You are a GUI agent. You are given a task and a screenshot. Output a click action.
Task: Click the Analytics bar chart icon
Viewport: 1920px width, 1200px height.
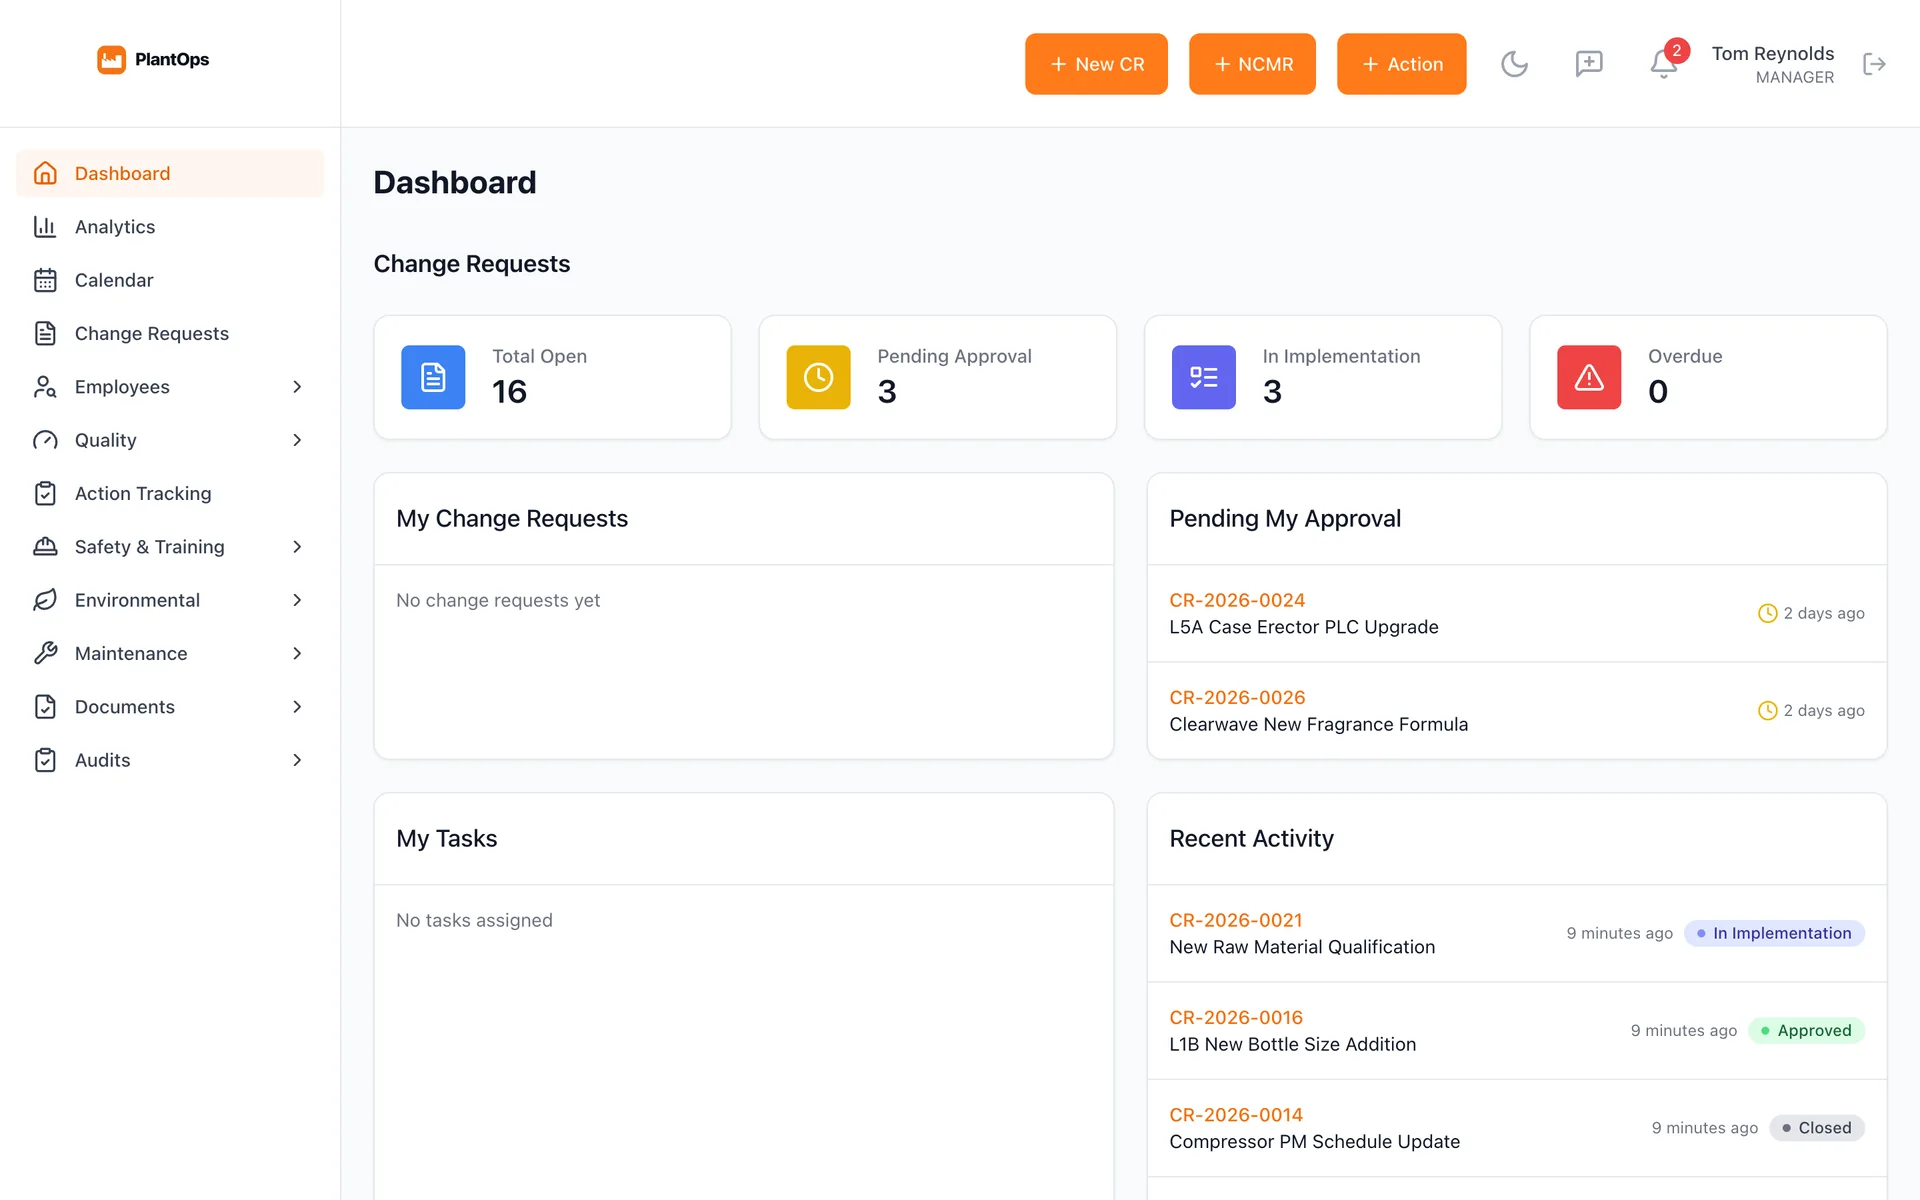tap(45, 227)
